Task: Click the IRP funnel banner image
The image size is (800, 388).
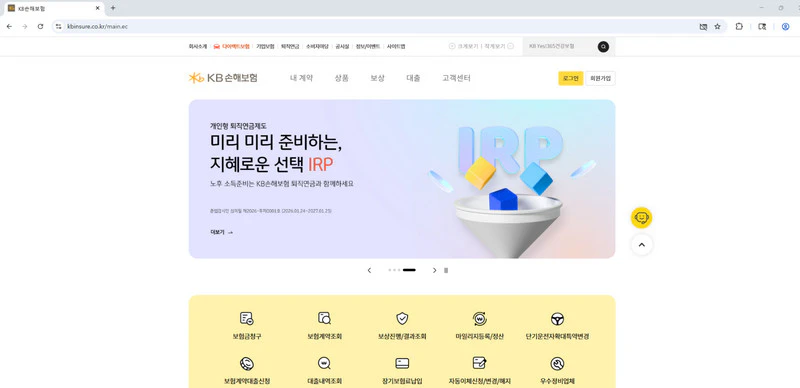Action: 512,190
